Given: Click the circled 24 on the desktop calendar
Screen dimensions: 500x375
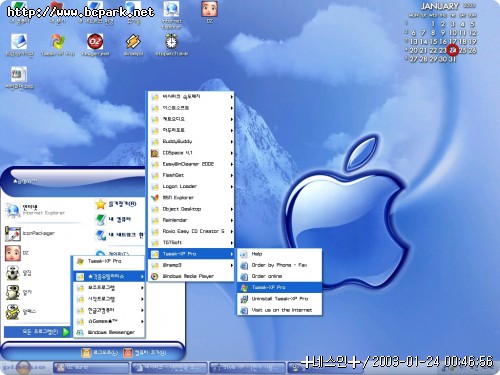Looking at the screenshot, I should 452,50.
